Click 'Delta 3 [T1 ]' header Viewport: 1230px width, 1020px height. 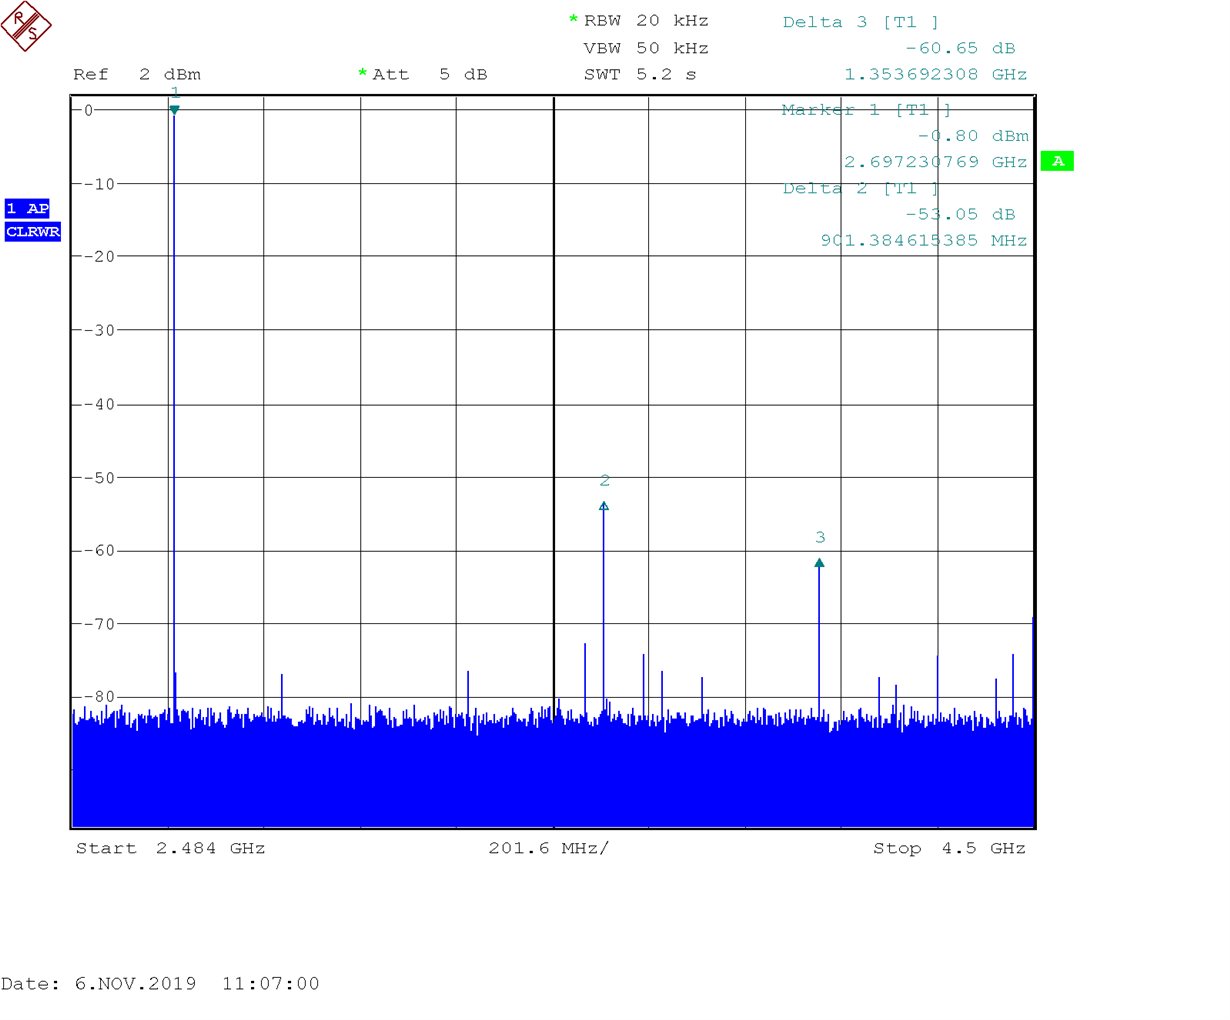pyautogui.click(x=861, y=22)
